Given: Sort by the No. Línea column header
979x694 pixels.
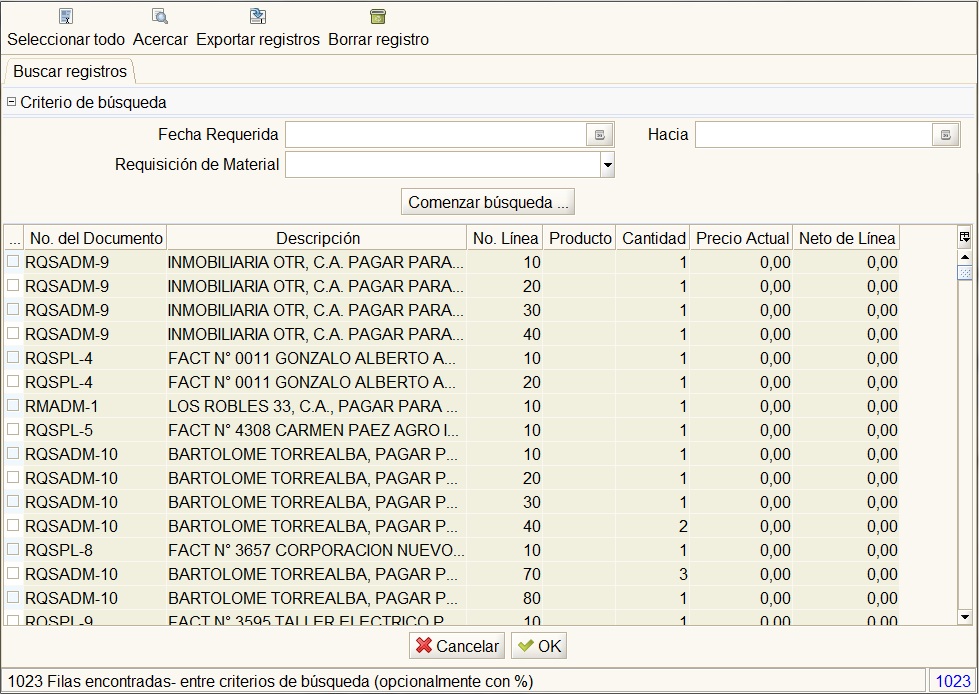Looking at the screenshot, I should coord(505,238).
